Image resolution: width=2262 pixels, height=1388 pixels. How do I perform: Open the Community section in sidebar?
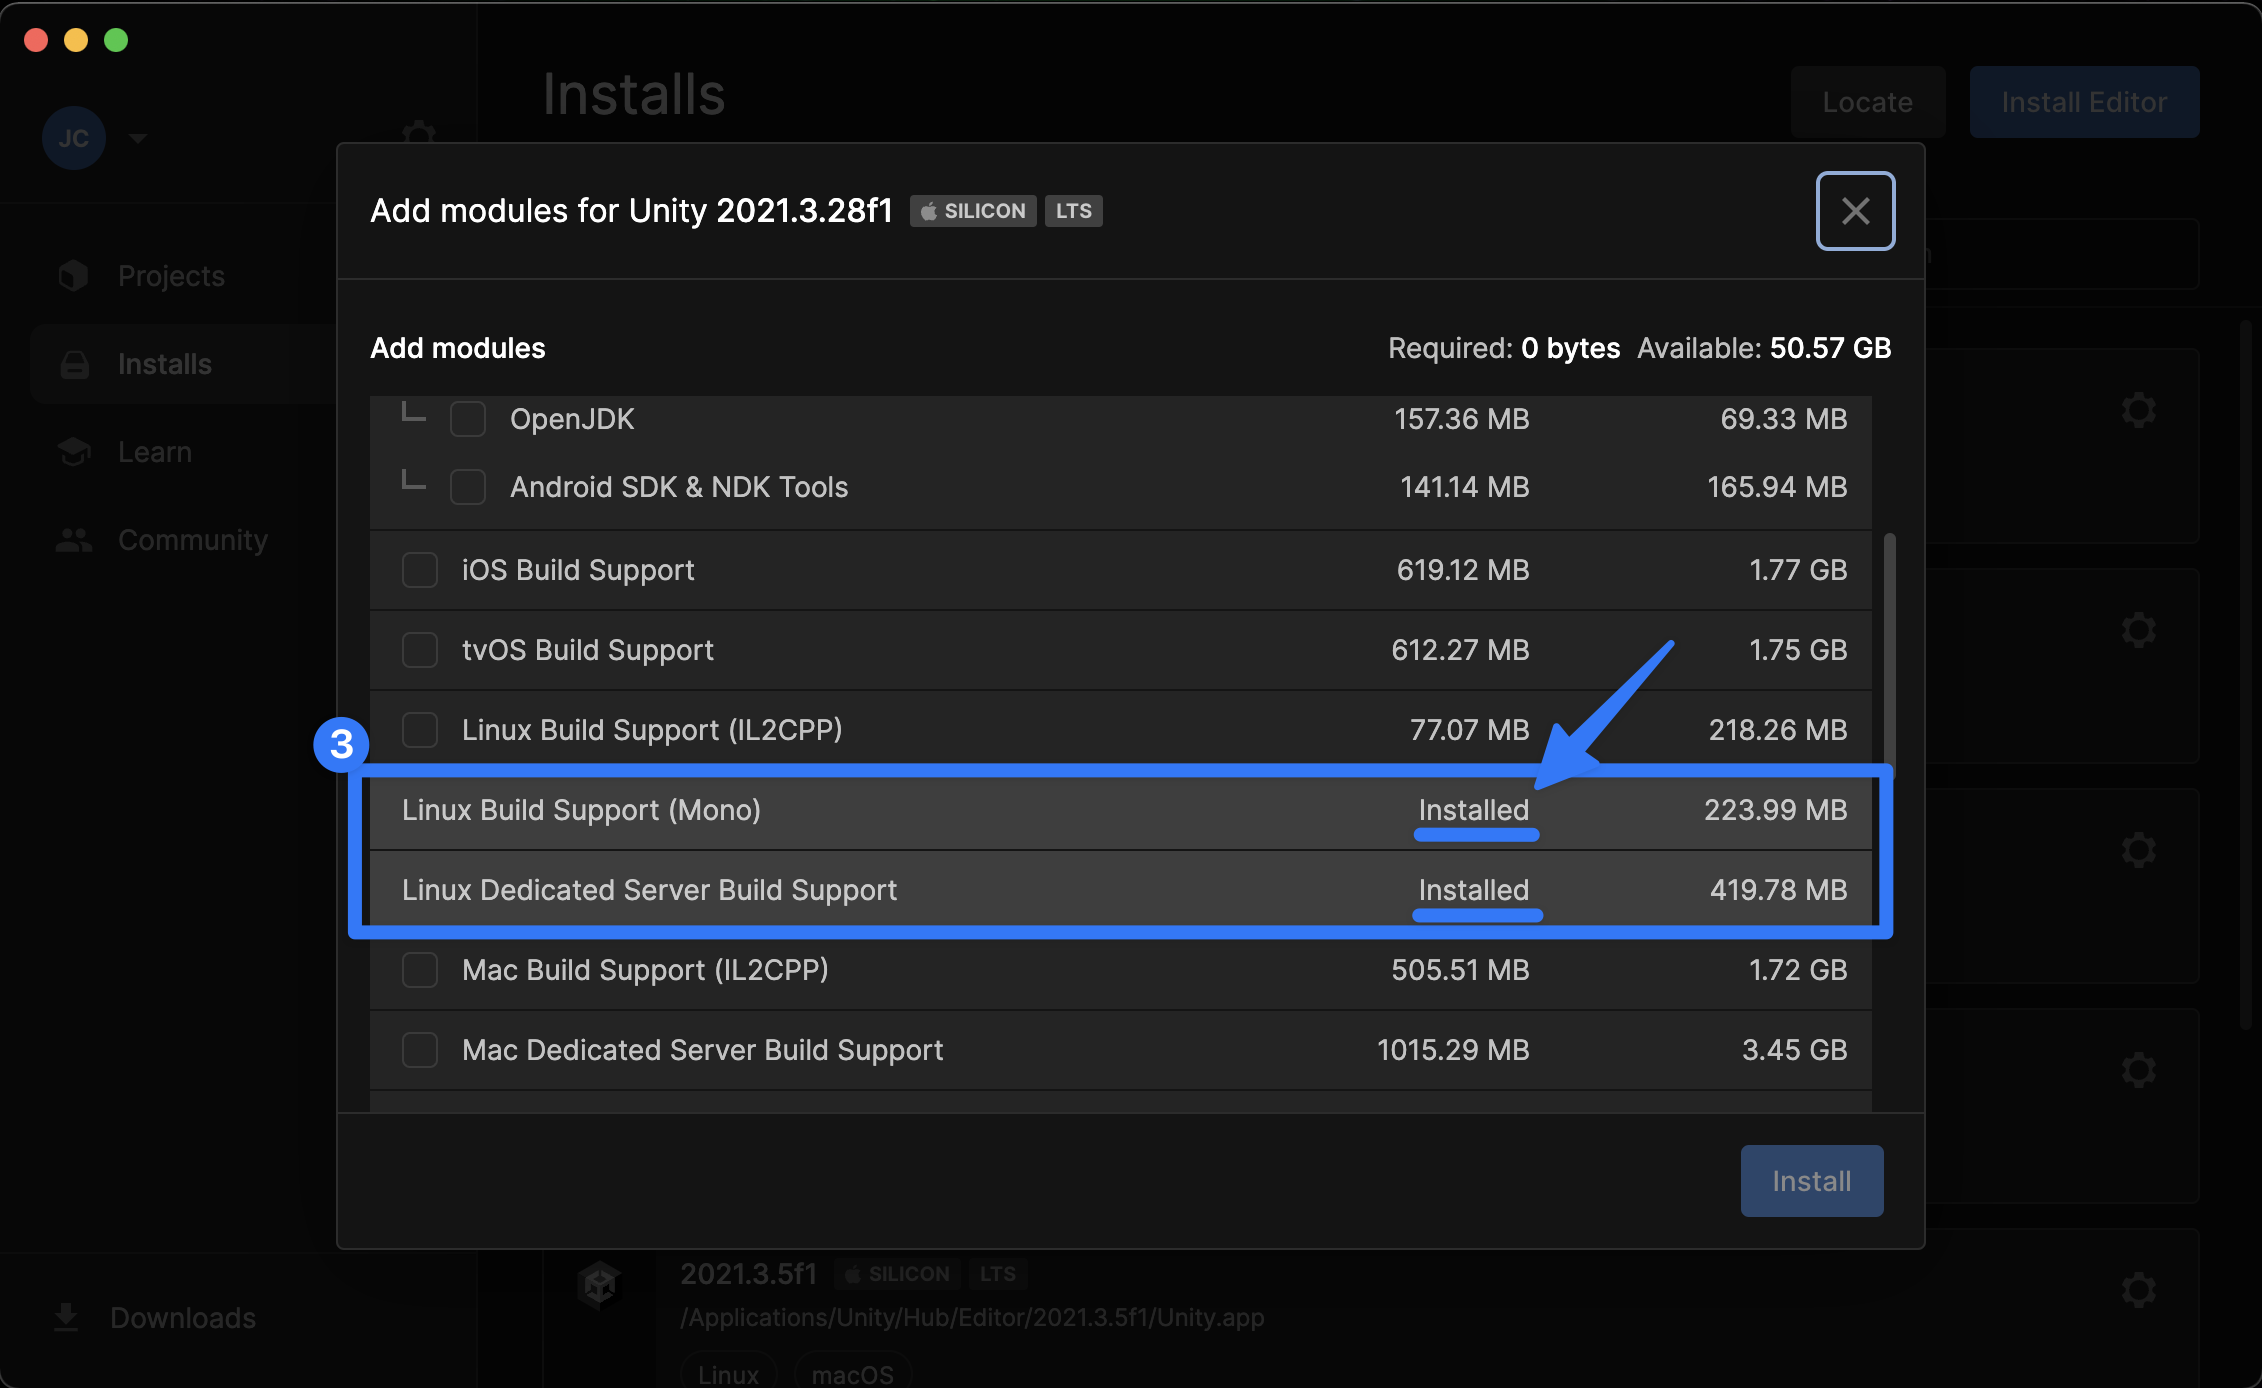[193, 540]
